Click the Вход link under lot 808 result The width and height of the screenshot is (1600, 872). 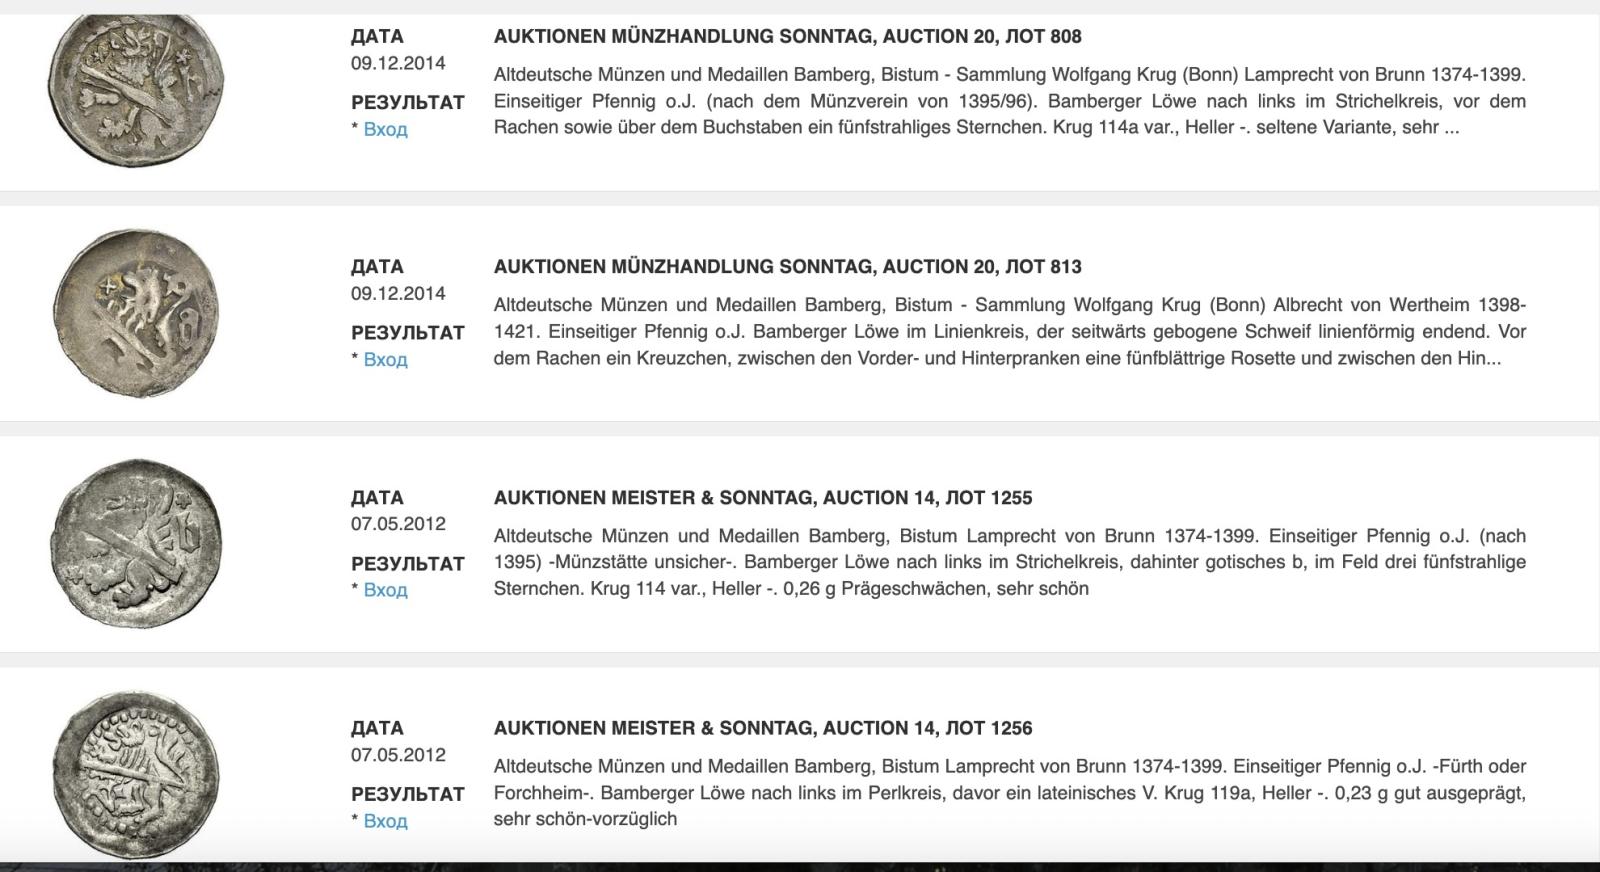pos(385,129)
